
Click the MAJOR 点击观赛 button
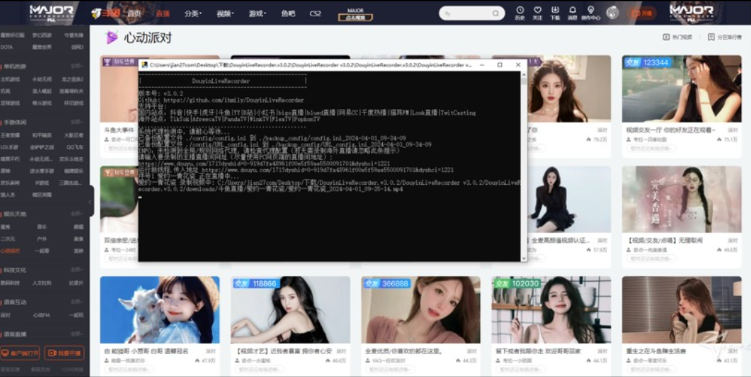click(355, 14)
